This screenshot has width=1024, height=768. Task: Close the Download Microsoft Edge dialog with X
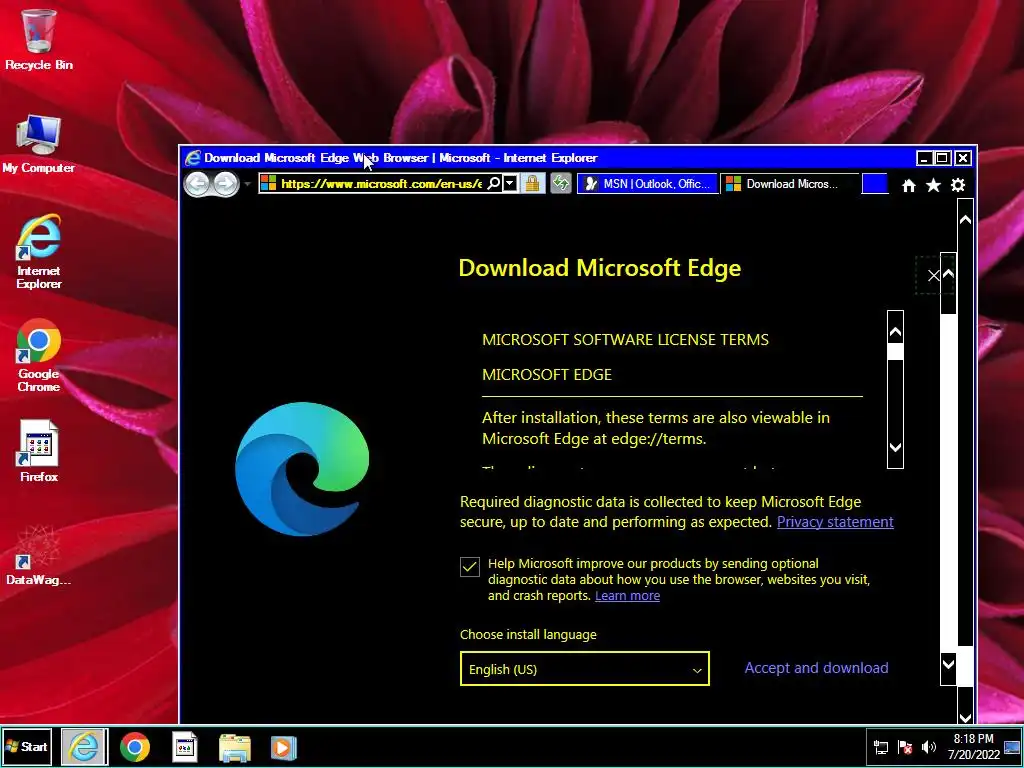point(934,276)
